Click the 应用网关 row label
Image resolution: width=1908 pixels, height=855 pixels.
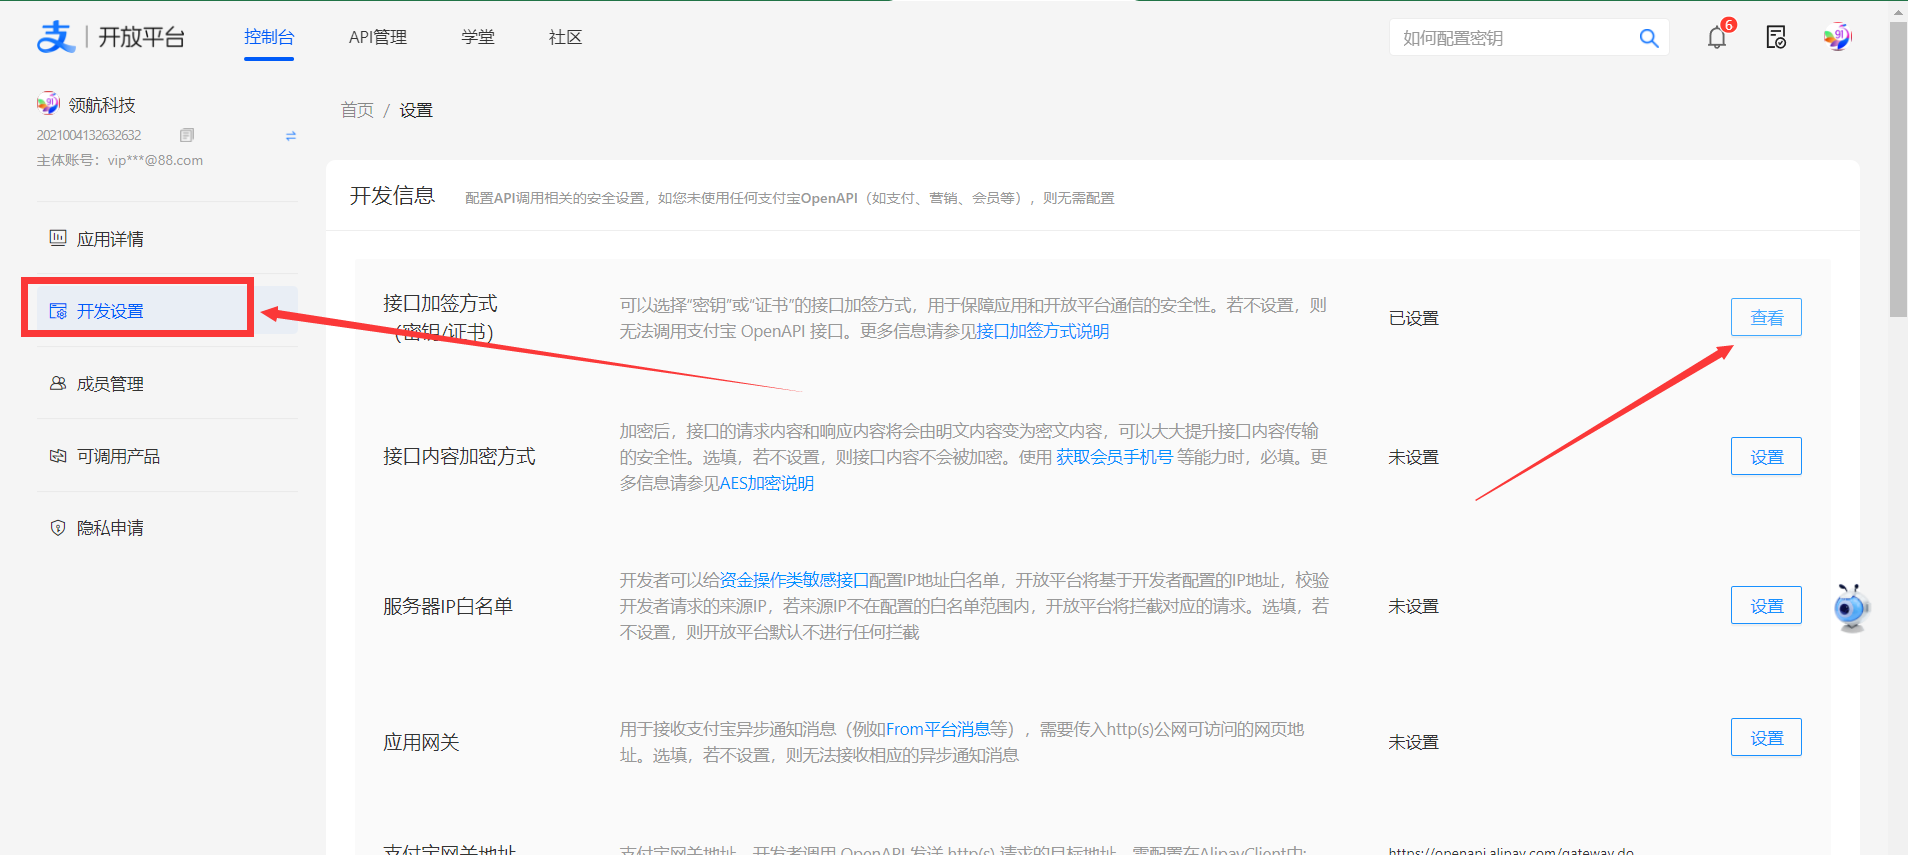[x=421, y=742]
